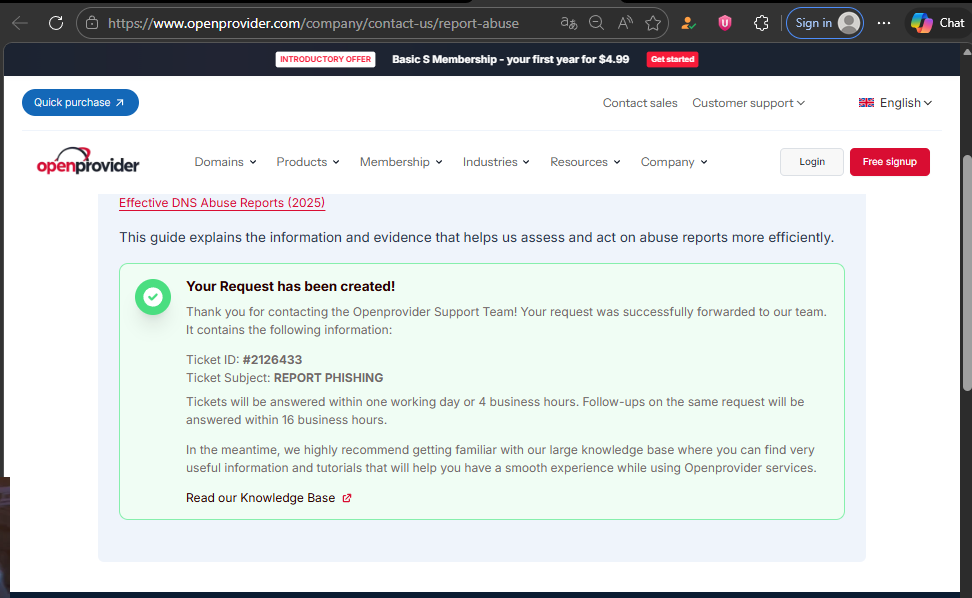Click the Basic S Membership banner text
Image resolution: width=972 pixels, height=598 pixels.
pos(510,59)
